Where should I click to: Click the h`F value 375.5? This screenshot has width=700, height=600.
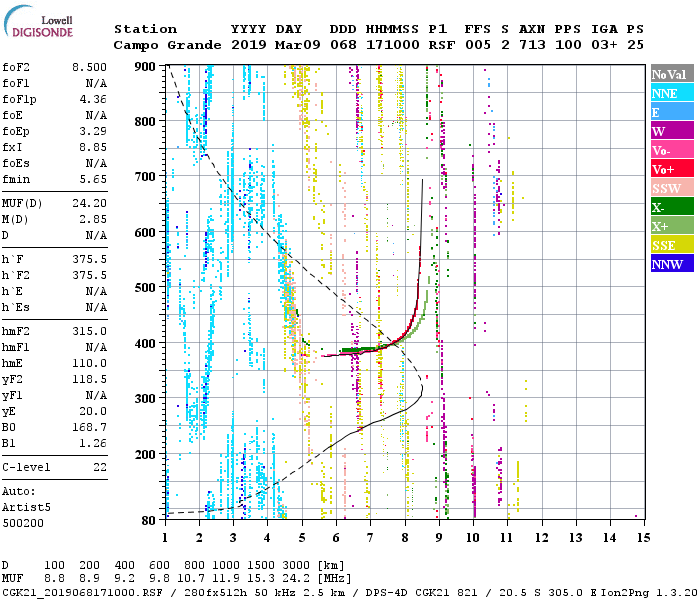[89, 259]
